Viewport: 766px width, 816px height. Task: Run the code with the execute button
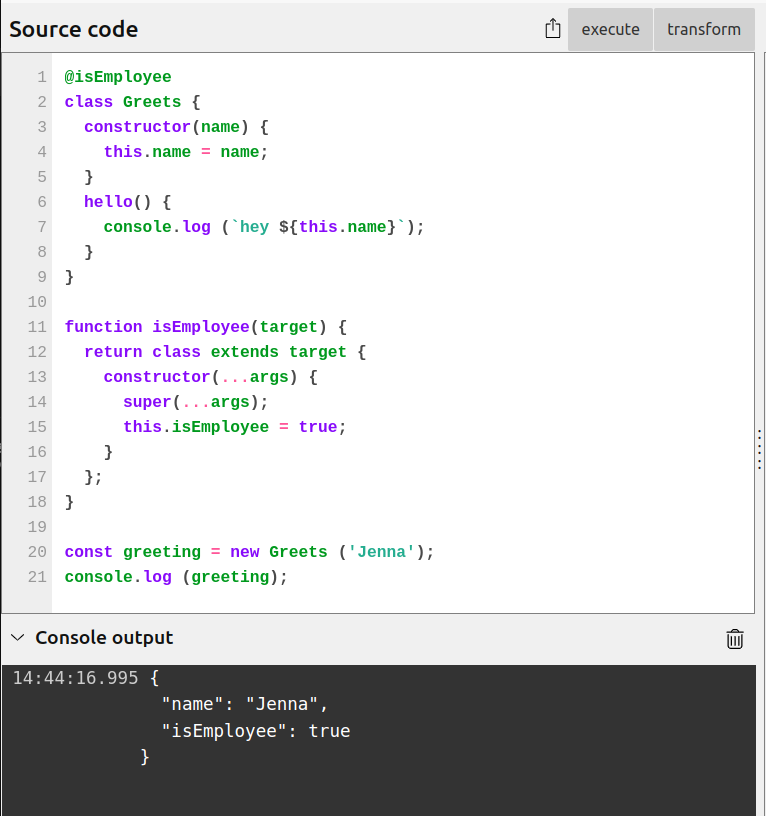coord(610,29)
